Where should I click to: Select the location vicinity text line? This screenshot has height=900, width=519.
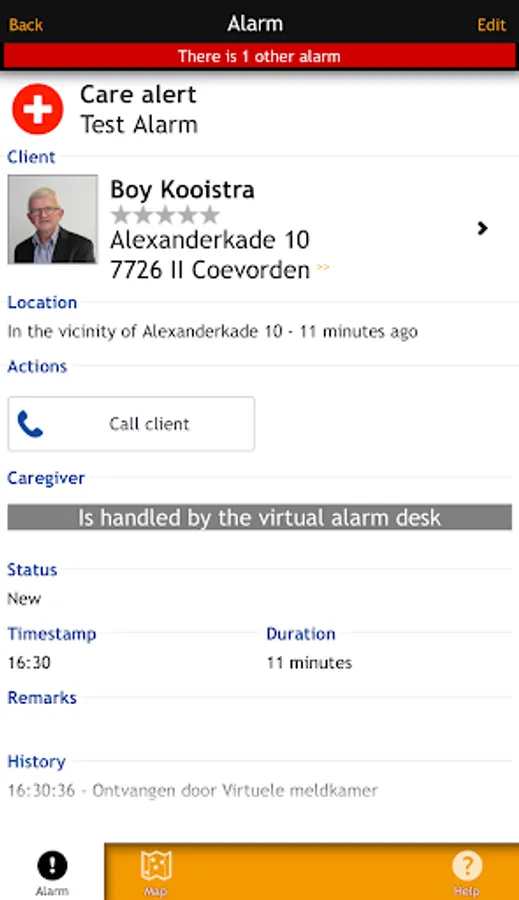(212, 332)
